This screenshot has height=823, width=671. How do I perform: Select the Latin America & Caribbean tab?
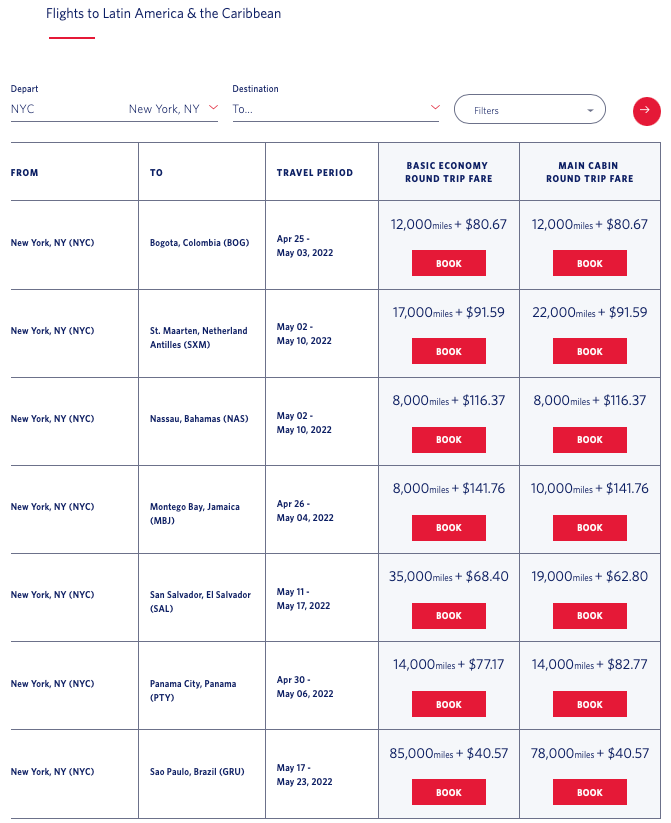pyautogui.click(x=163, y=15)
